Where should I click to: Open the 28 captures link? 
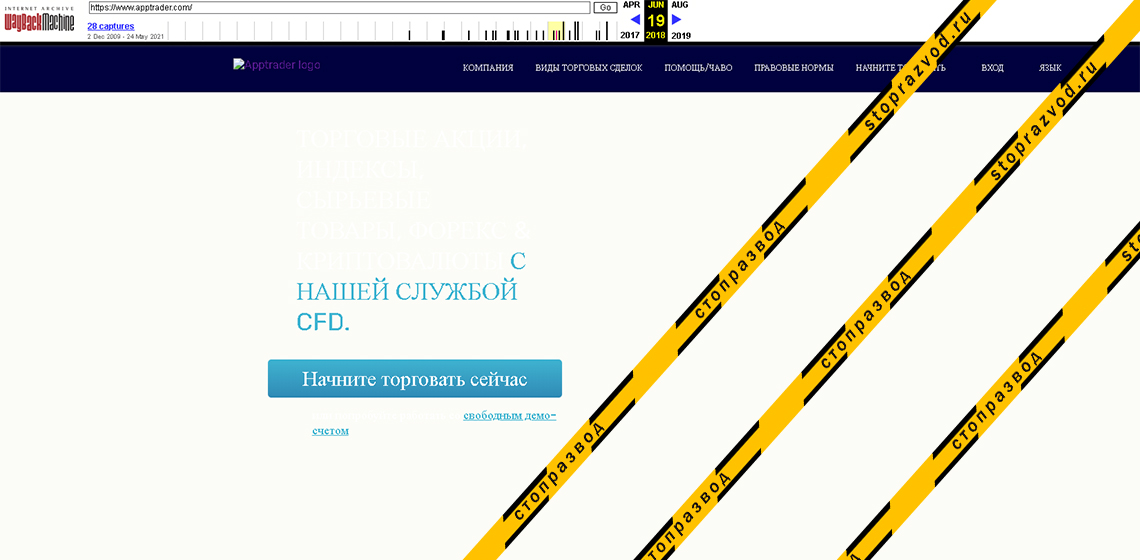(111, 26)
